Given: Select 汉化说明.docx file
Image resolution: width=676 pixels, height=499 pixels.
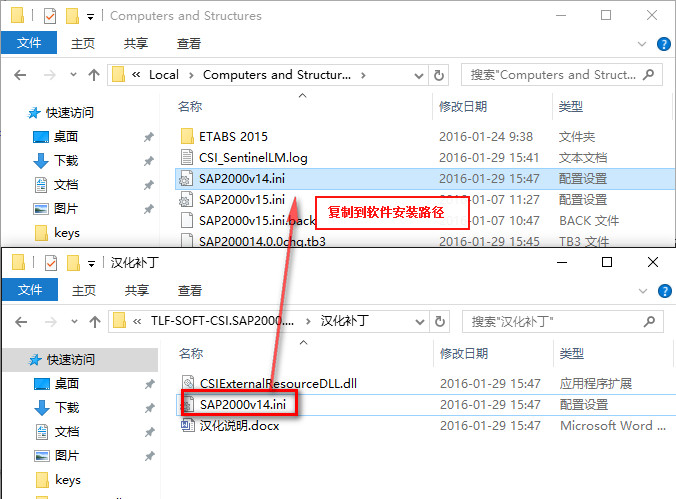Looking at the screenshot, I should point(239,426).
